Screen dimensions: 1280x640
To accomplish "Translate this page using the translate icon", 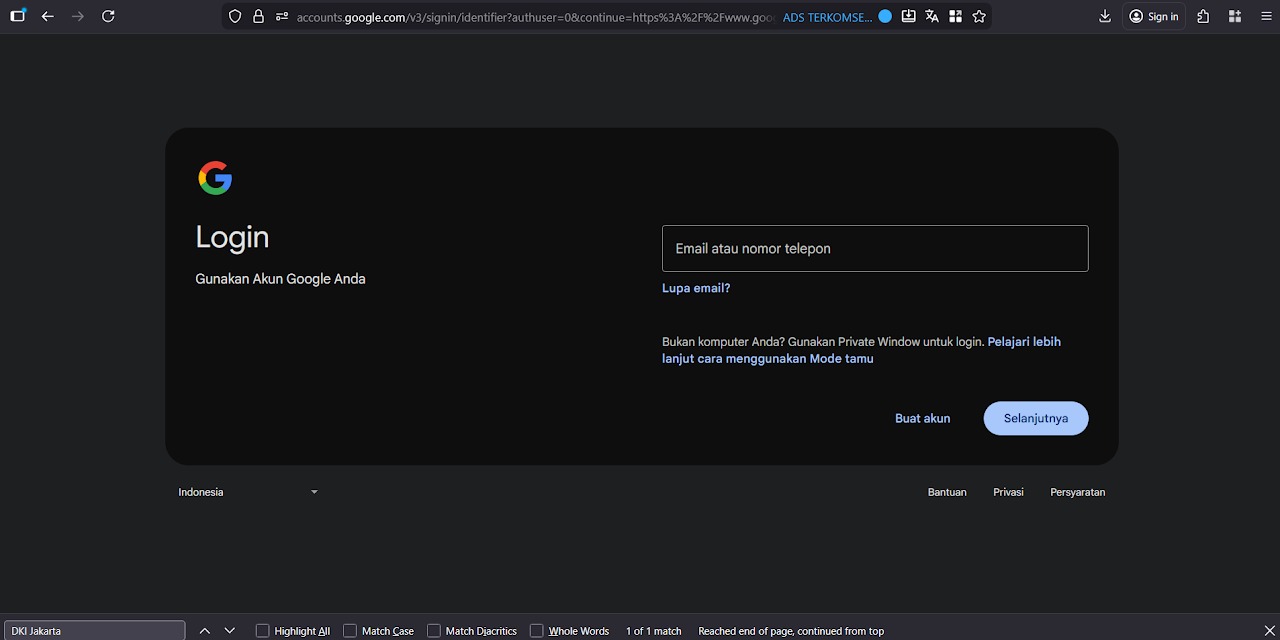I will pyautogui.click(x=931, y=16).
